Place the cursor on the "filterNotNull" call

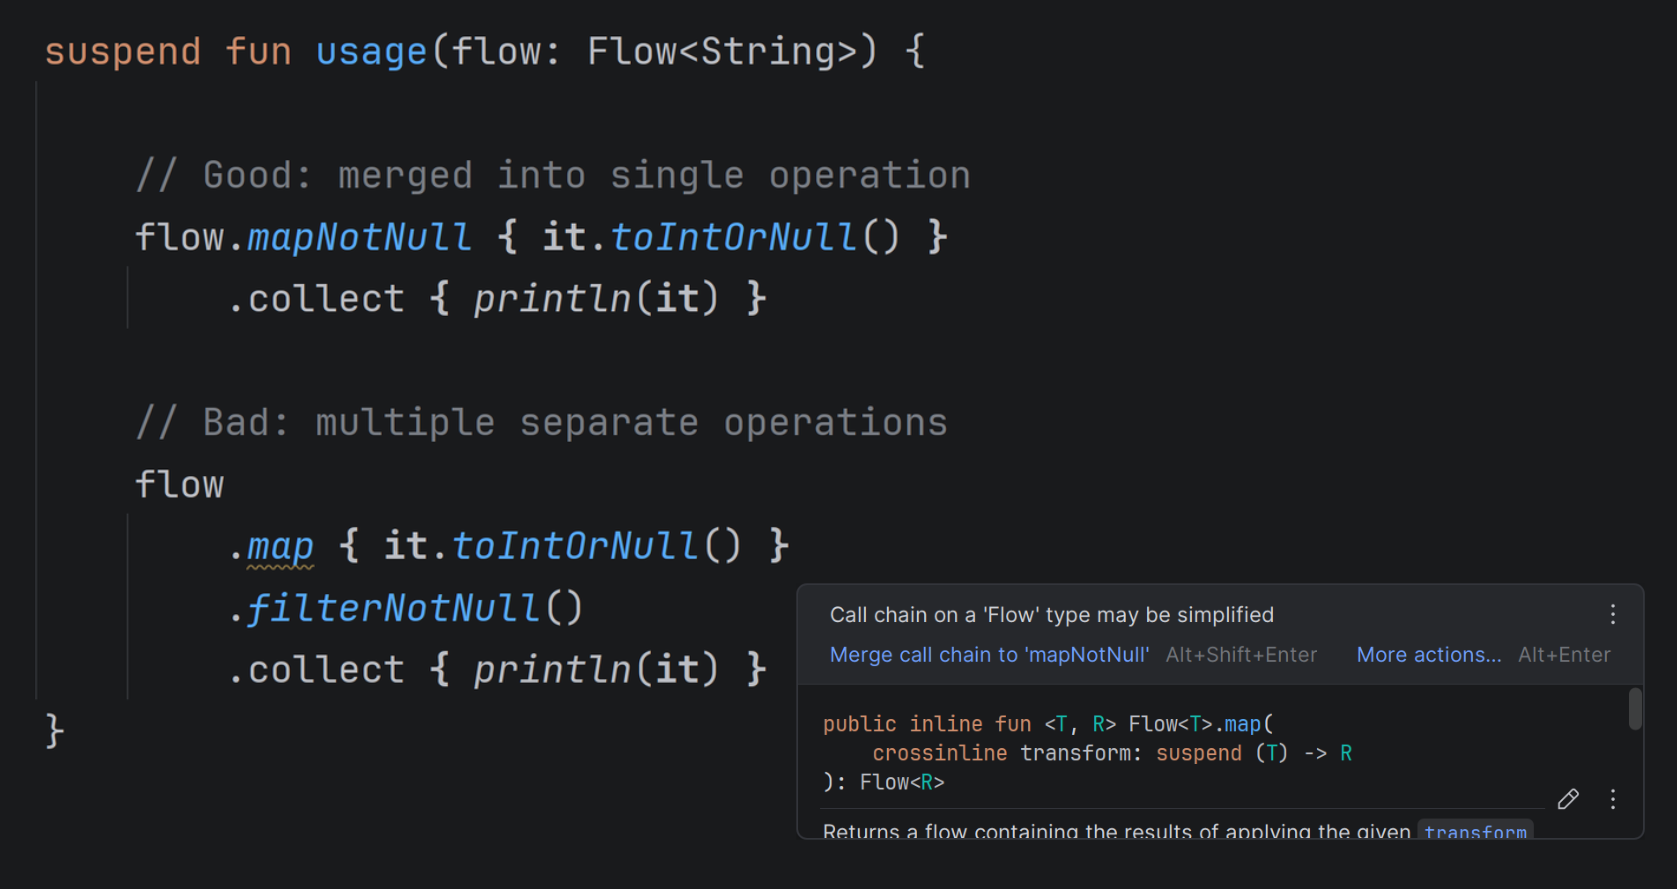[x=393, y=608]
